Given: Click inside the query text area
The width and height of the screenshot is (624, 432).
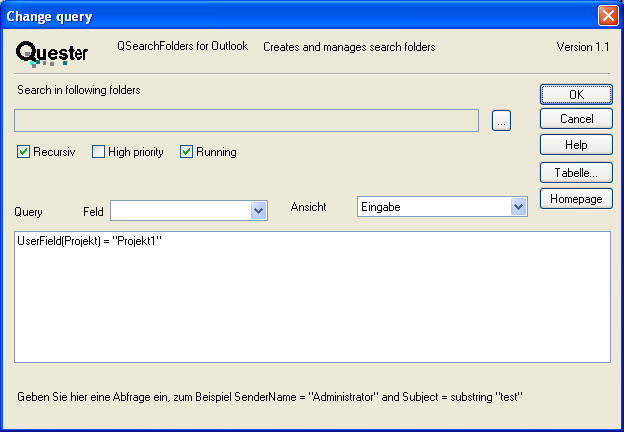Looking at the screenshot, I should (312, 300).
